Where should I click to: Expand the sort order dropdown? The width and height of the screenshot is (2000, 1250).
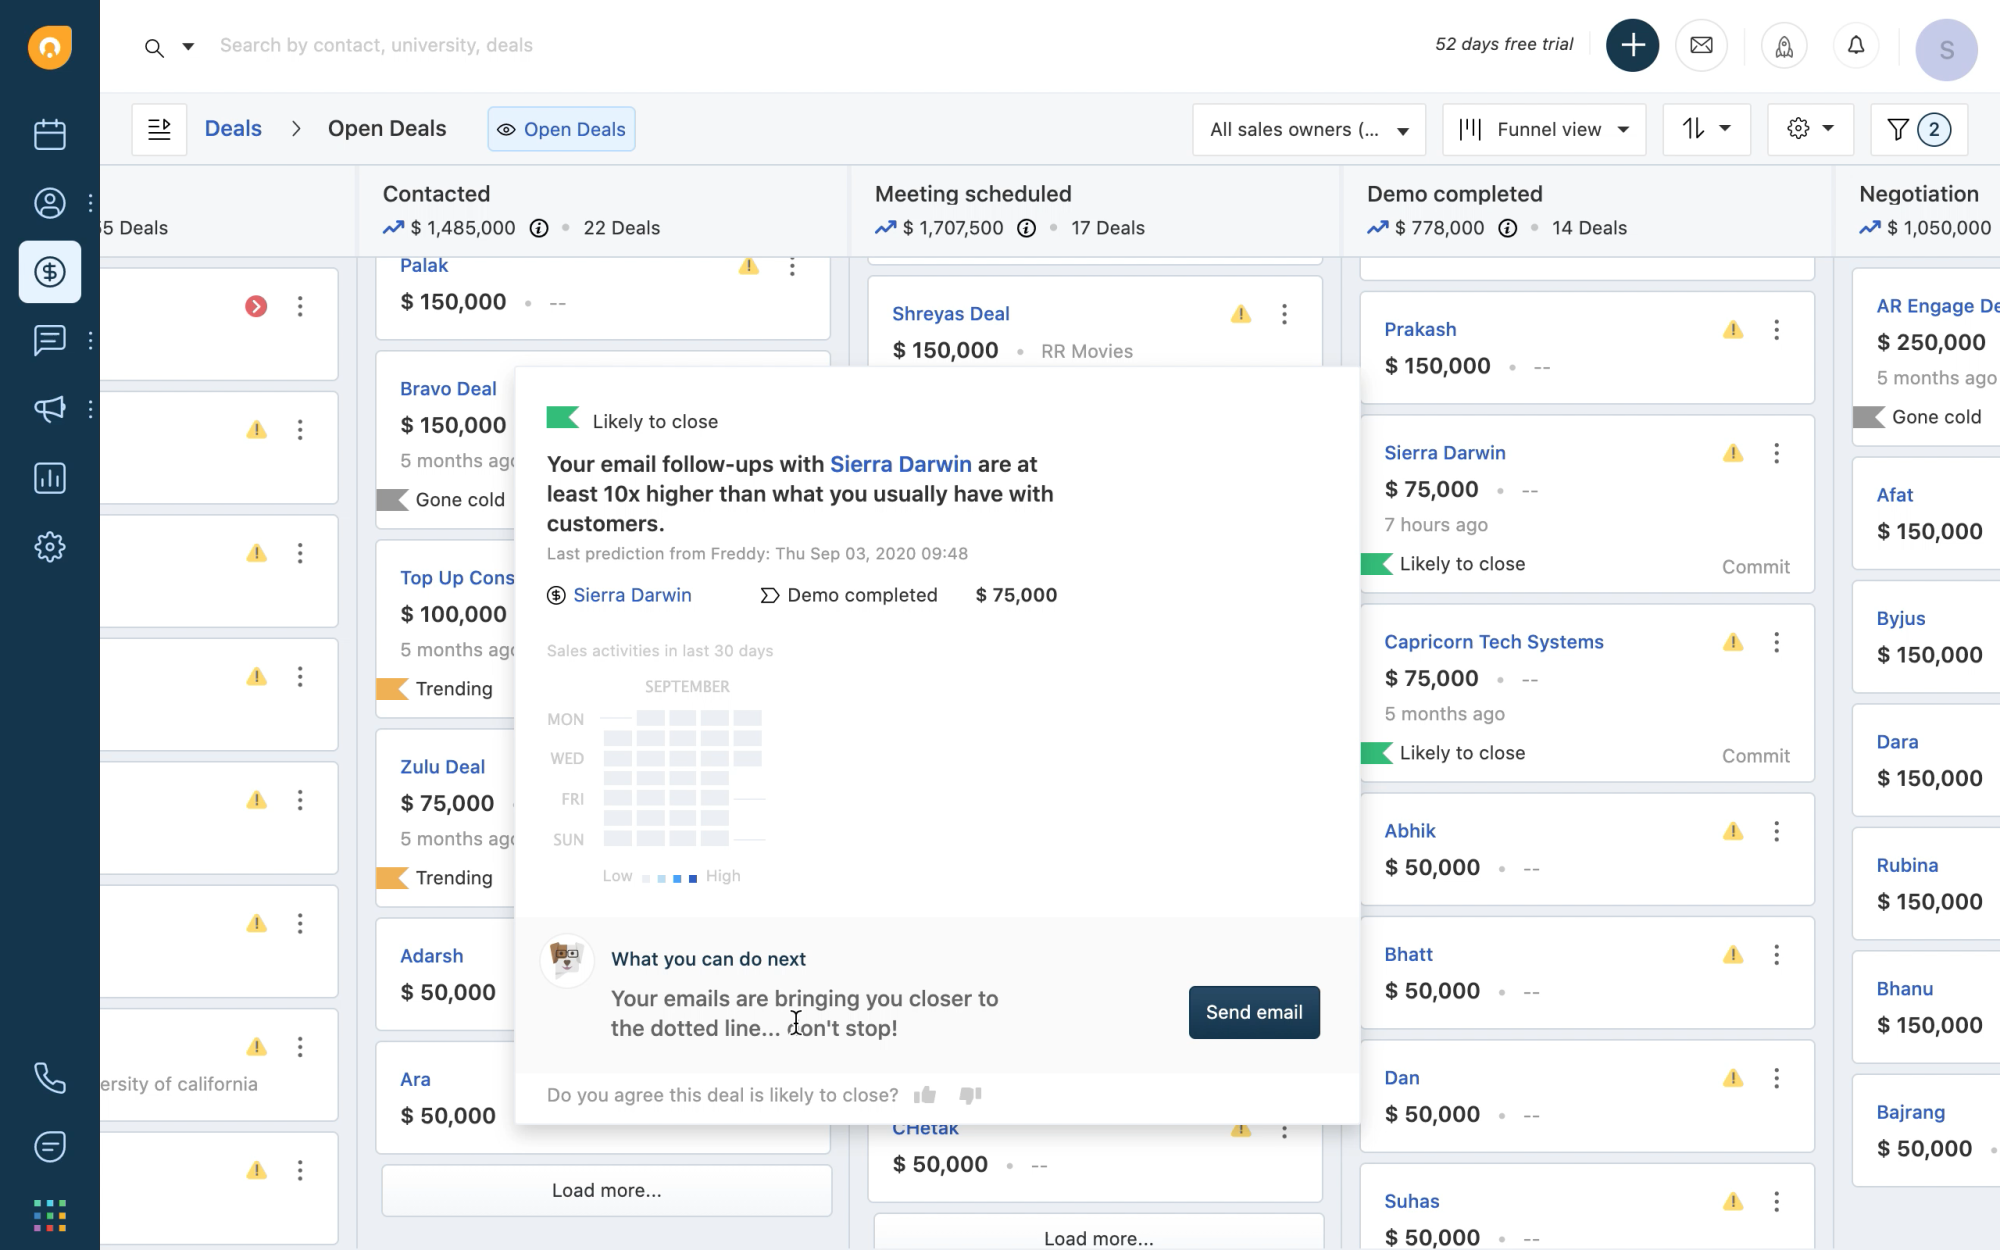(1706, 129)
